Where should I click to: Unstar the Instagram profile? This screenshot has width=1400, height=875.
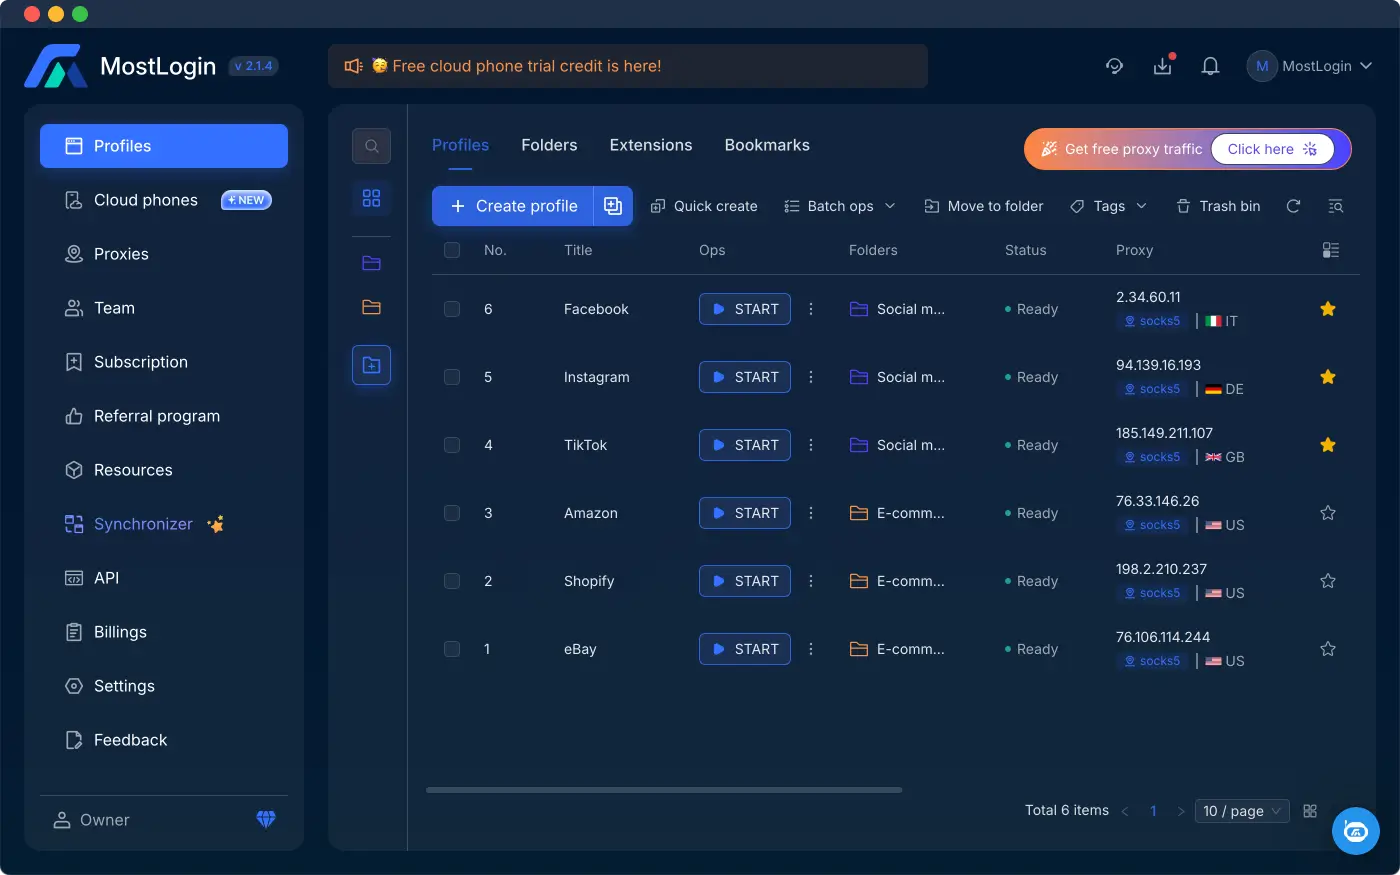[1328, 377]
